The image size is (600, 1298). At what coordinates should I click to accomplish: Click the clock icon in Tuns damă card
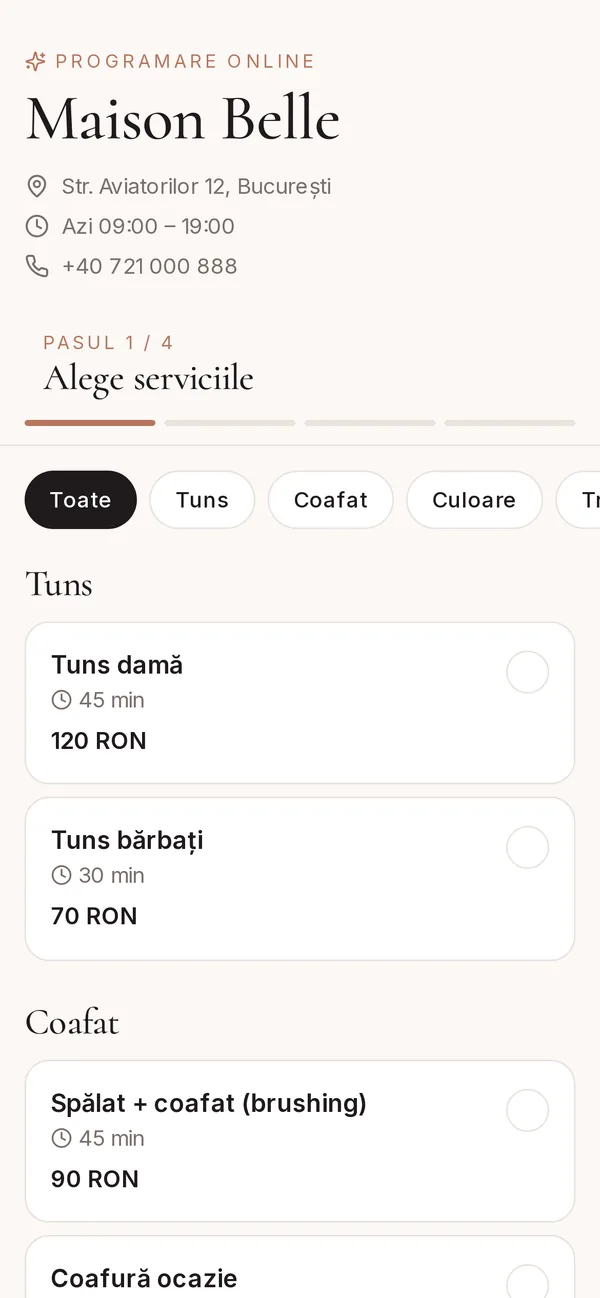click(62, 700)
